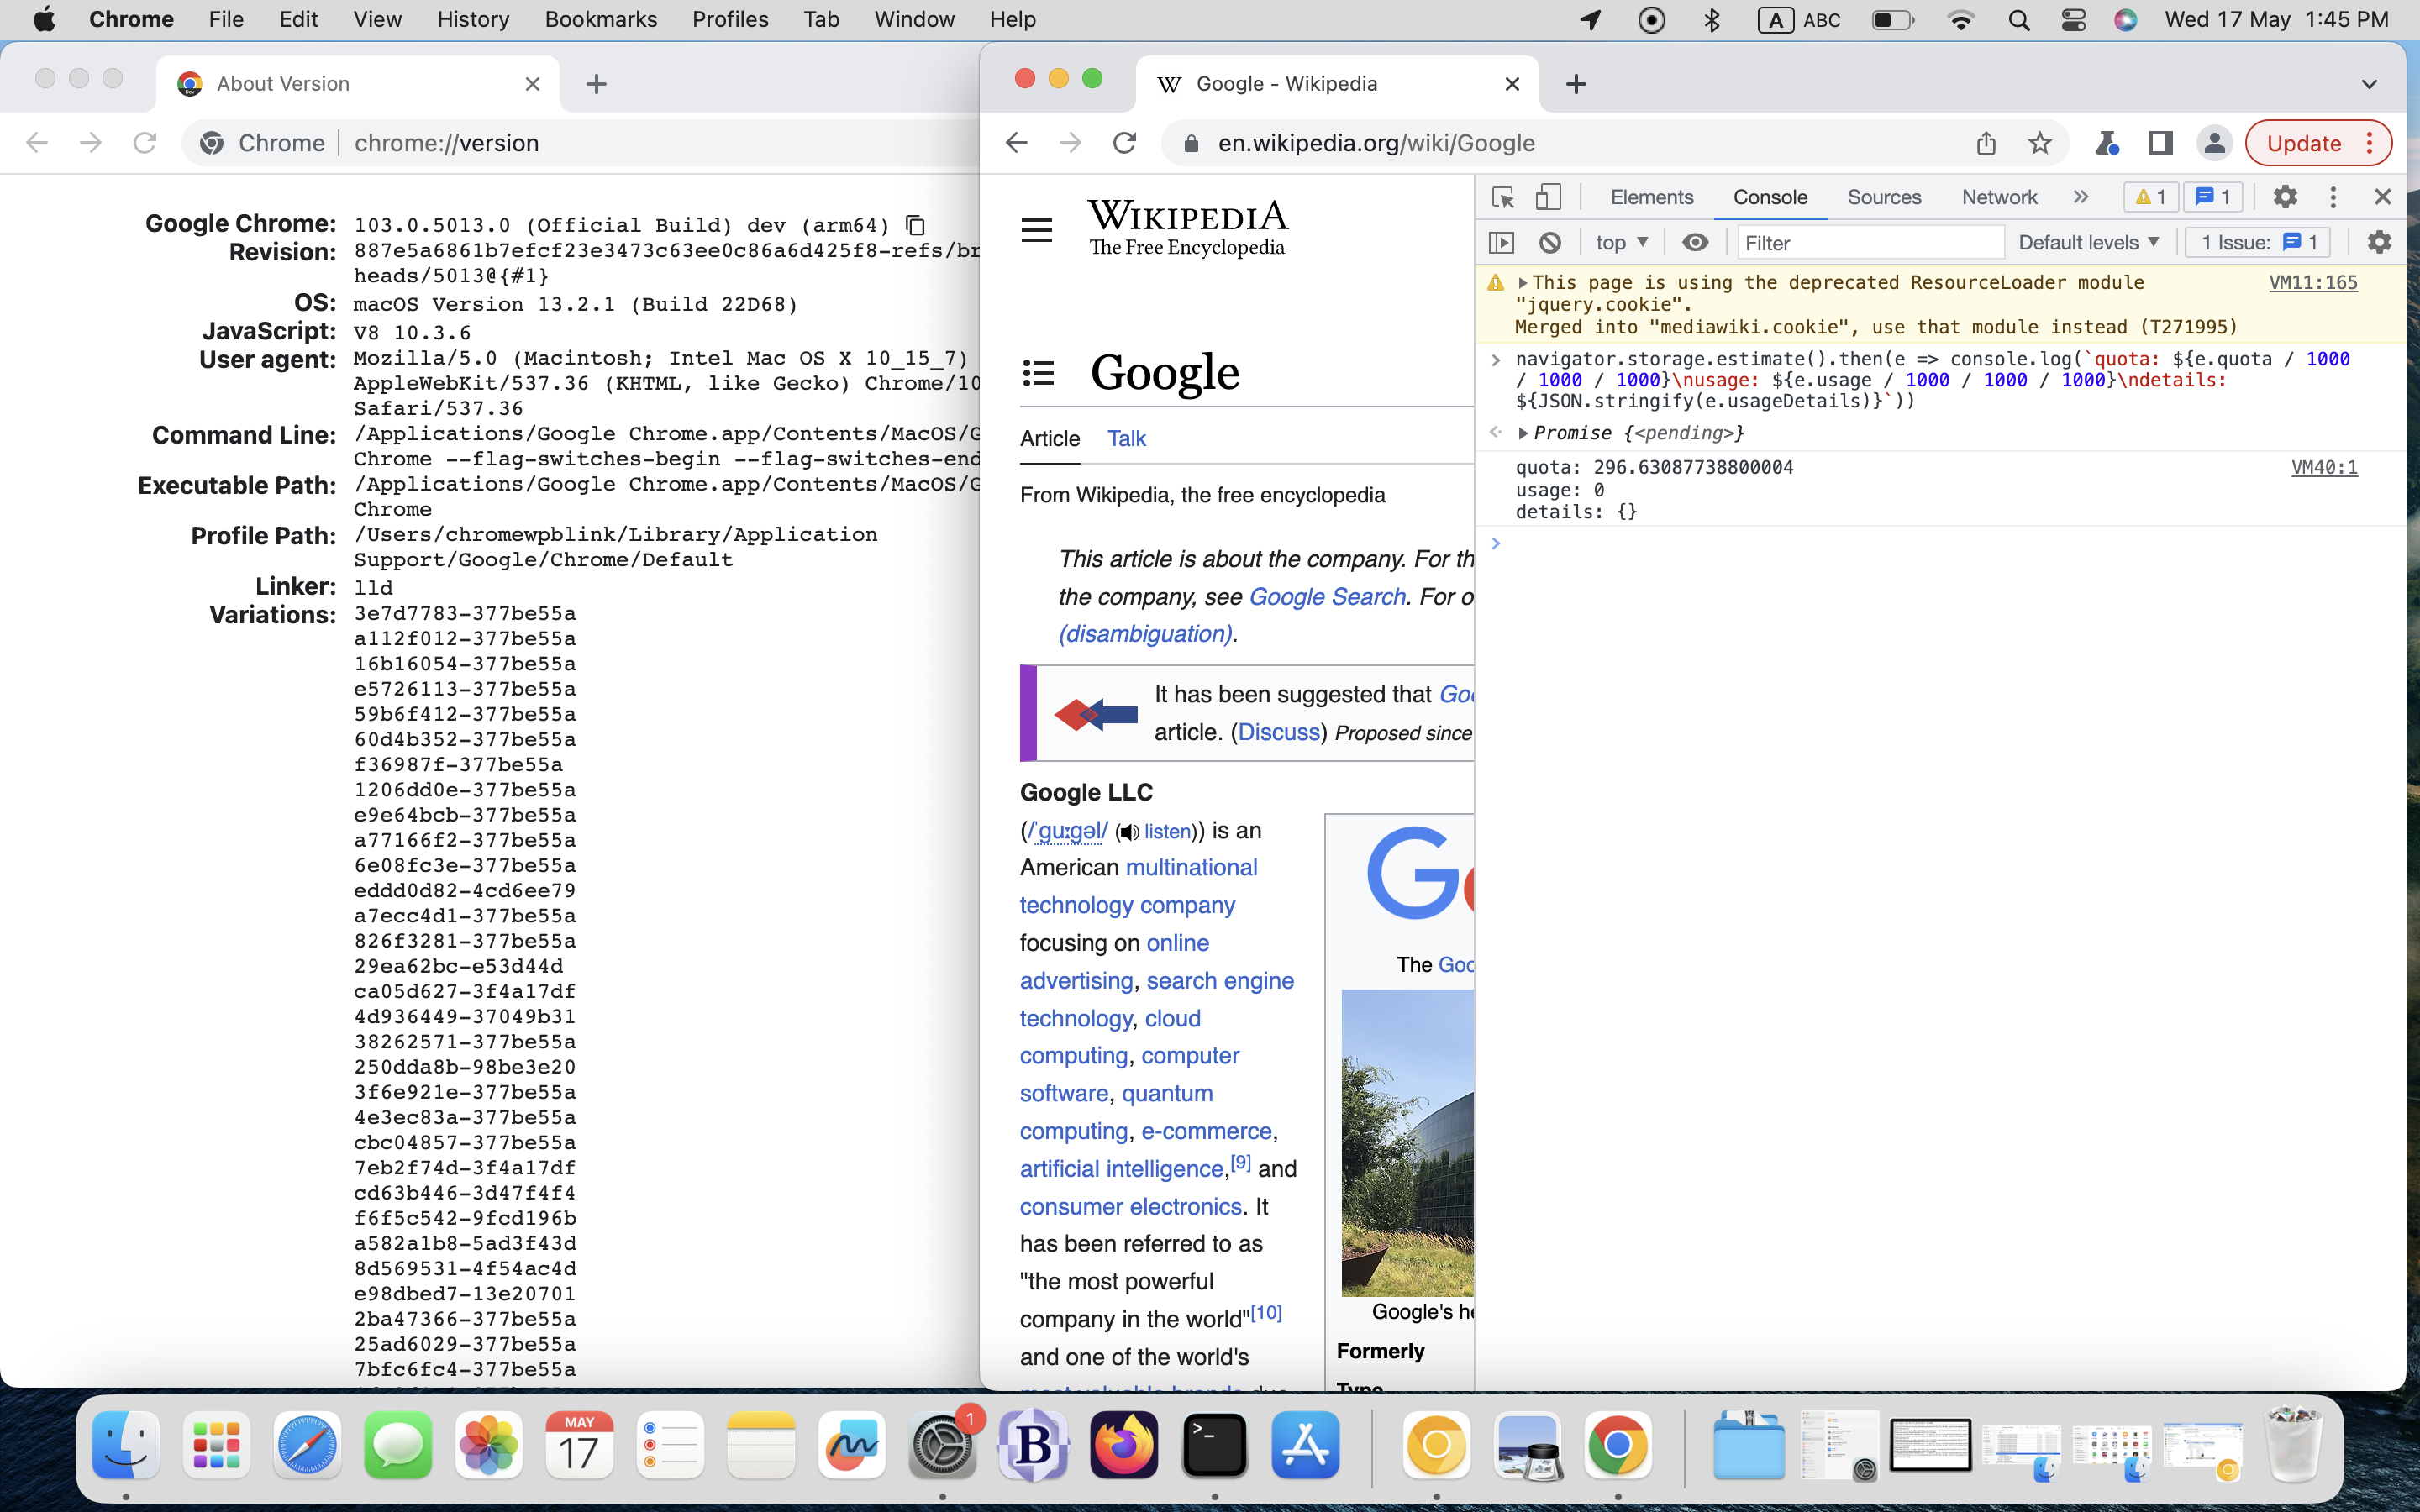
Task: Open DevTools three-dot customize menu
Action: (2333, 197)
